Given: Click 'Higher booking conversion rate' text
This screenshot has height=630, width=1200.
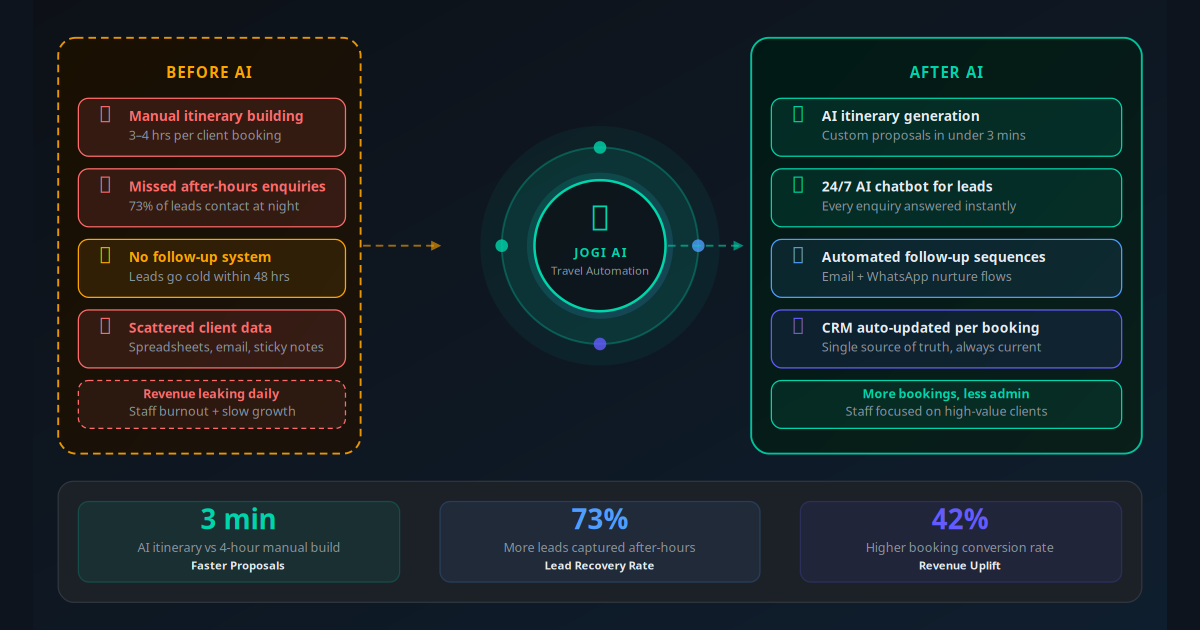Looking at the screenshot, I should point(960,548).
